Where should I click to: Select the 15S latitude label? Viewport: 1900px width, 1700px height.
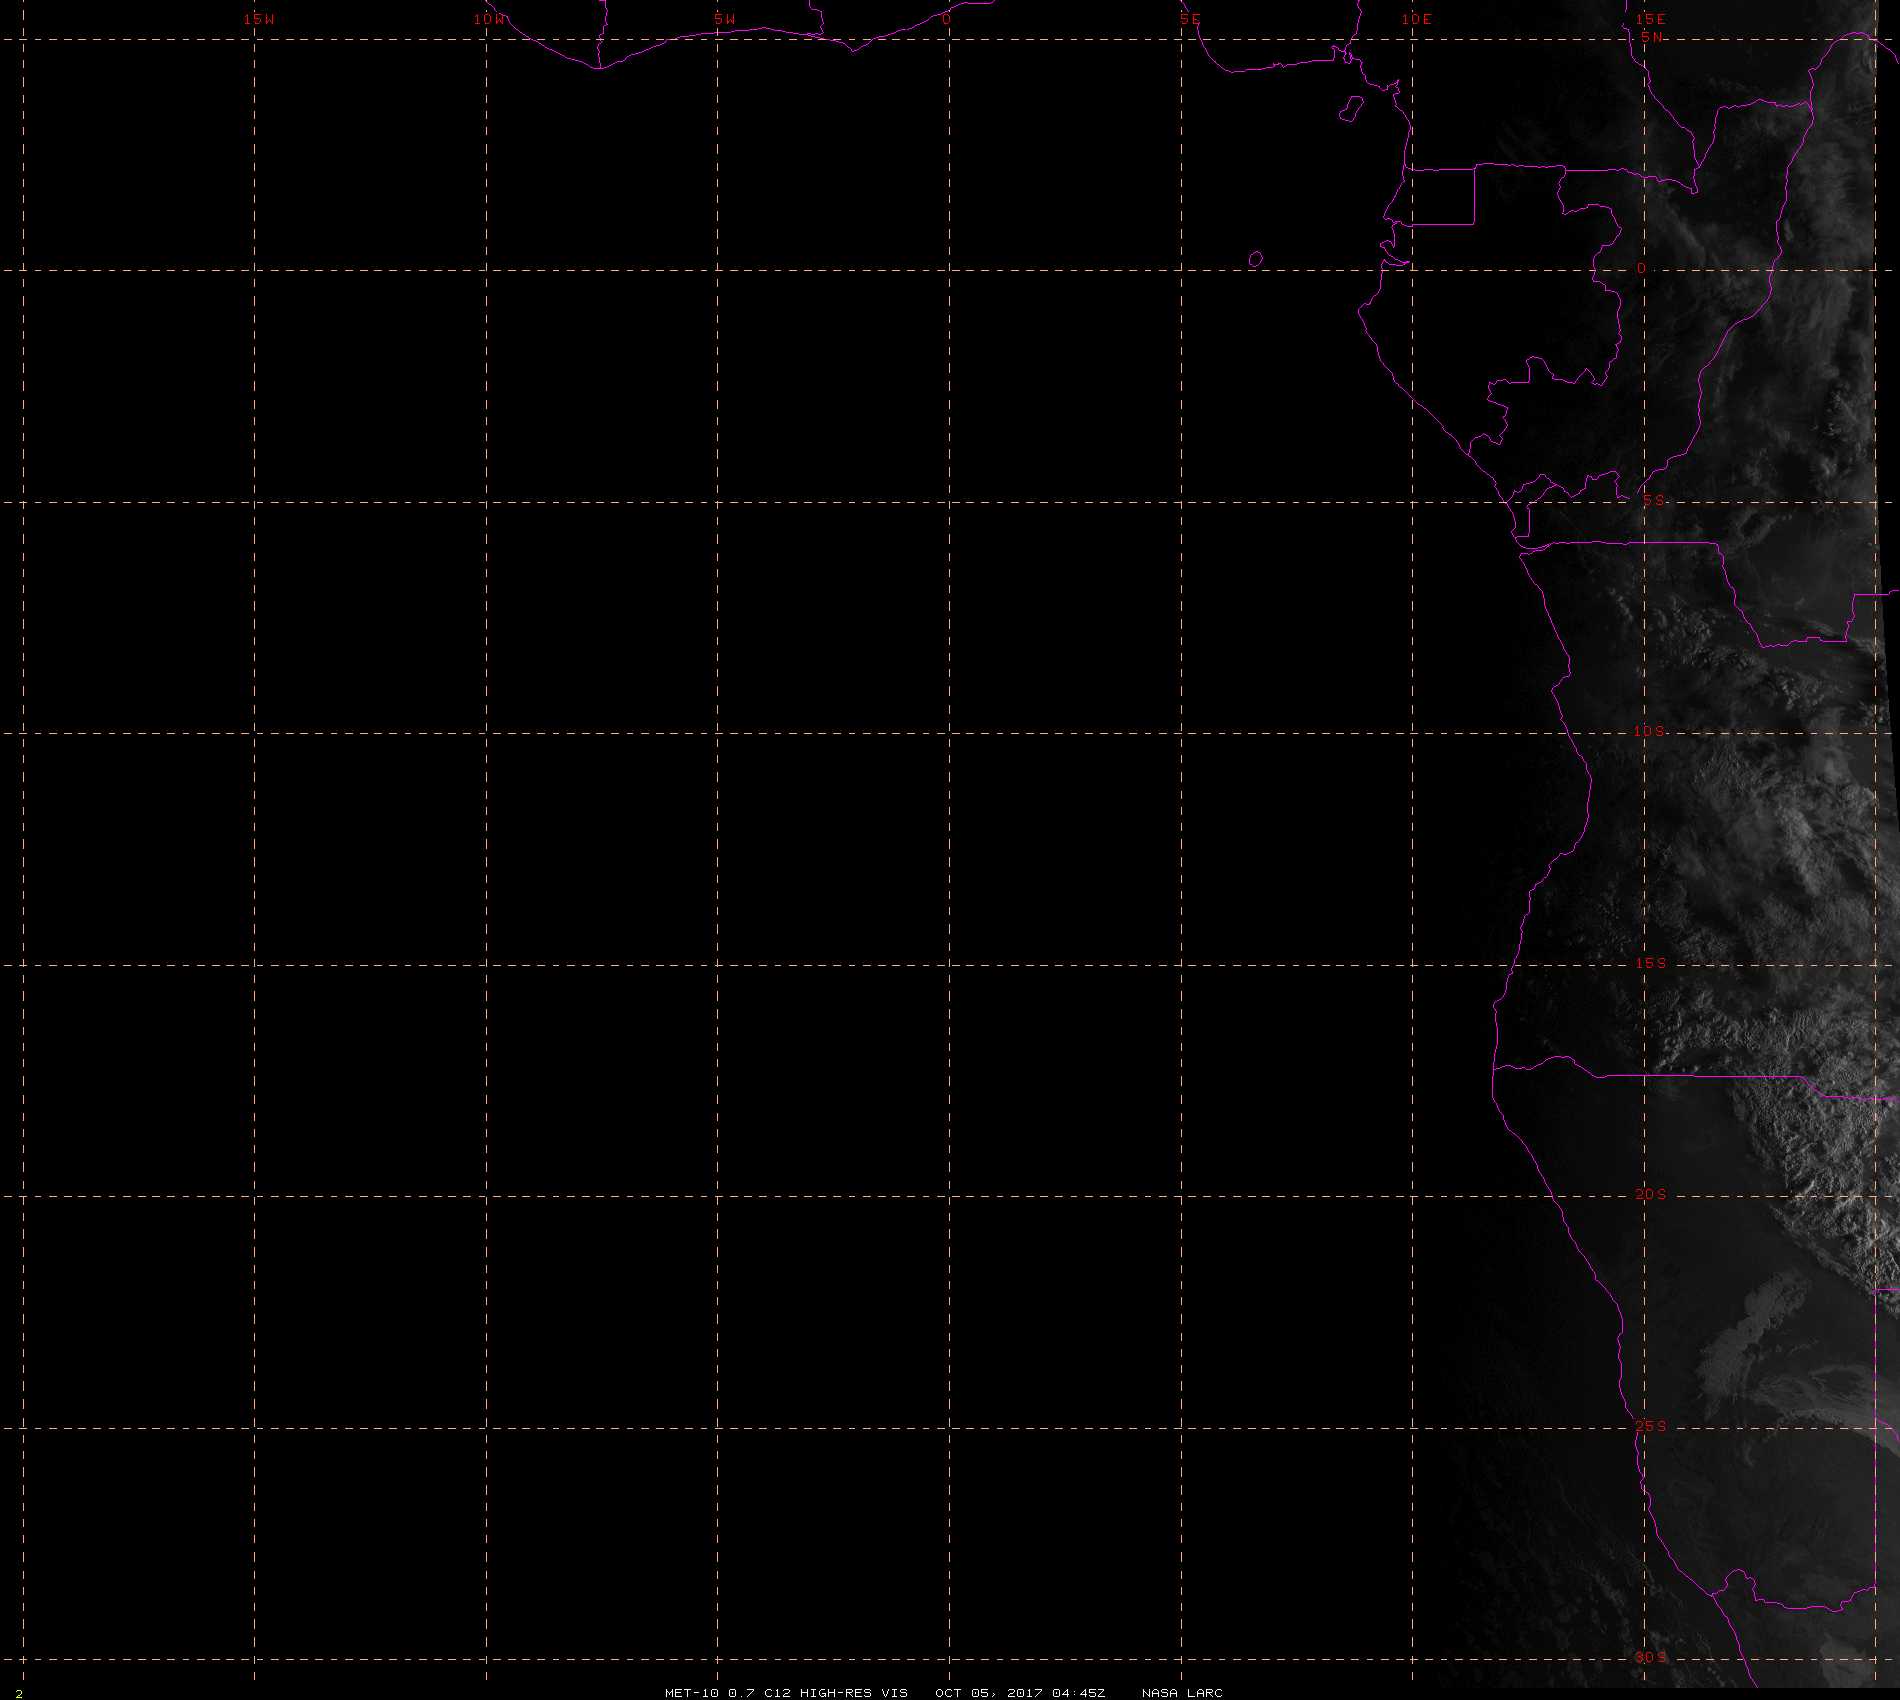[1650, 963]
